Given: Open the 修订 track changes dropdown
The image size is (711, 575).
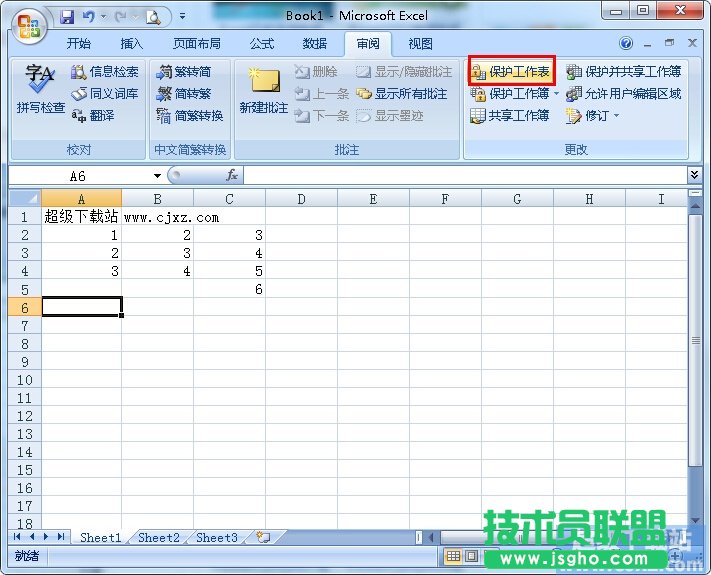Looking at the screenshot, I should point(592,116).
